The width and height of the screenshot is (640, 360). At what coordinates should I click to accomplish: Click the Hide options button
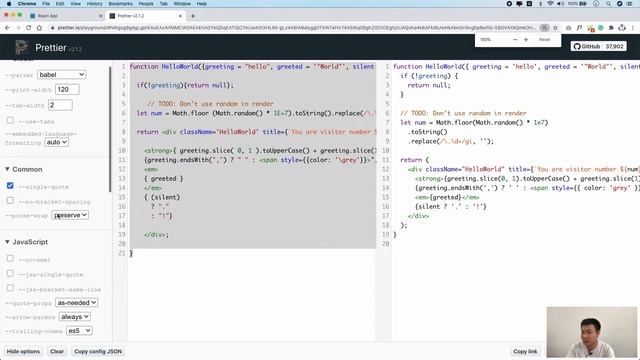(23, 351)
